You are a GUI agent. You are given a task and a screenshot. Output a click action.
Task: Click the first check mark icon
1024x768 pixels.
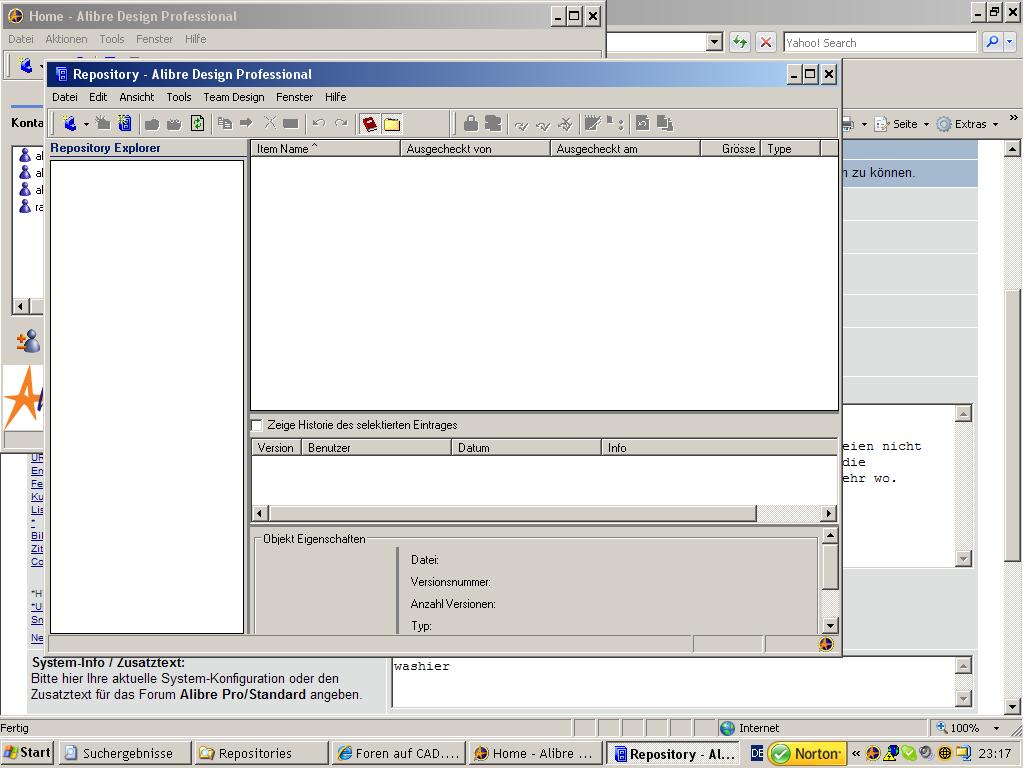pyautogui.click(x=521, y=125)
